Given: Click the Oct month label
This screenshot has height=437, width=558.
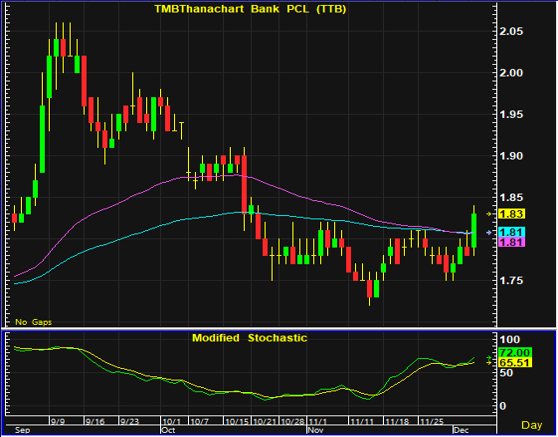Looking at the screenshot, I should pyautogui.click(x=168, y=430).
